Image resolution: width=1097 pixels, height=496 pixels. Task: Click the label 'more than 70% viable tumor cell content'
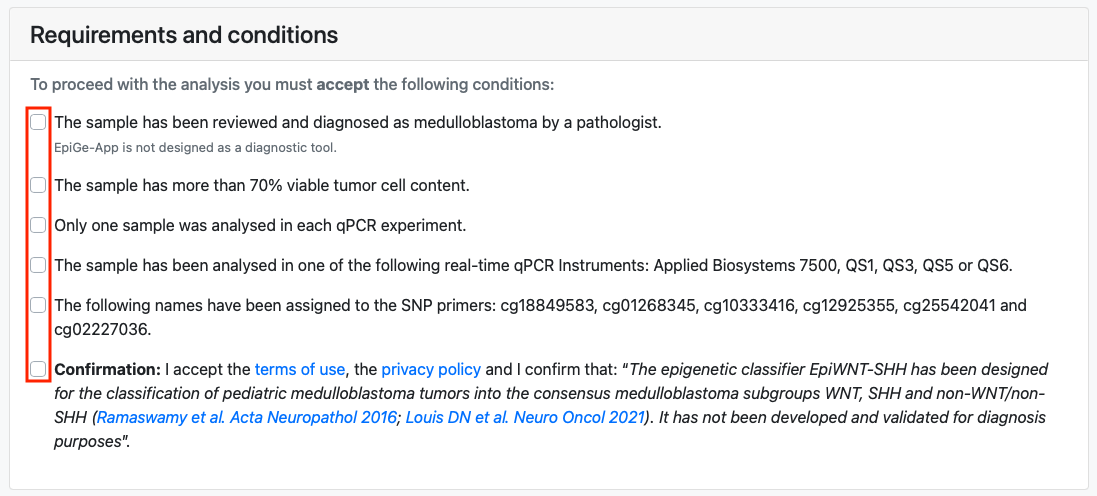[261, 185]
